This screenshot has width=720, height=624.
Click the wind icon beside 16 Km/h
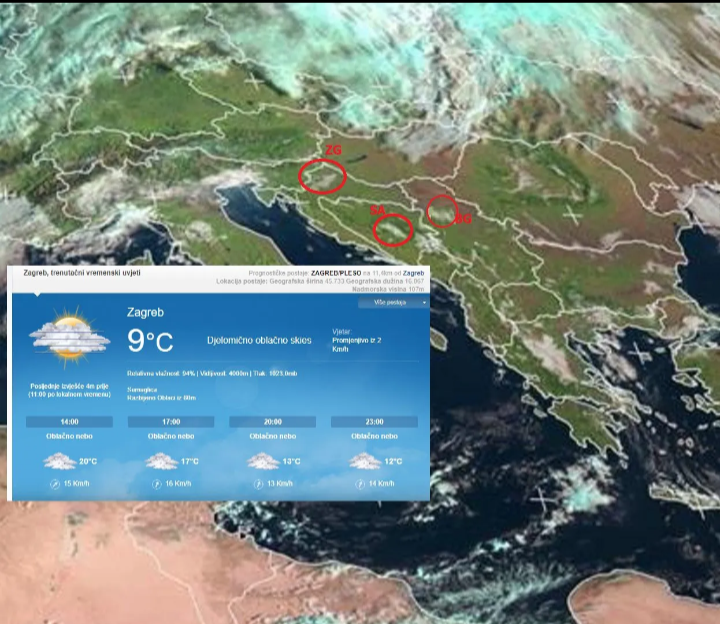tap(156, 484)
